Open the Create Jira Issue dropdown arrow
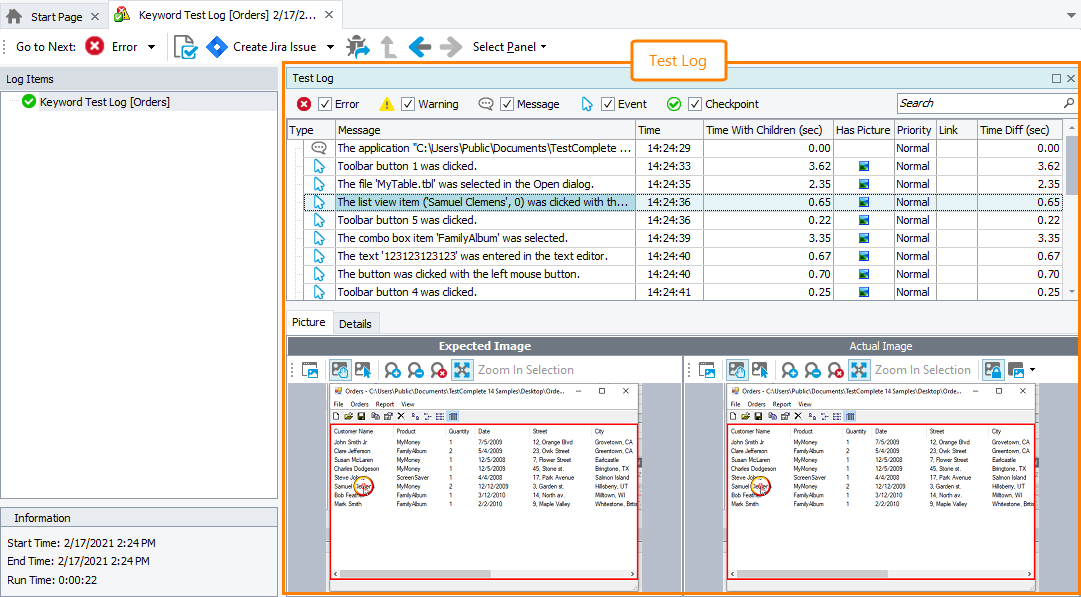 coord(331,47)
